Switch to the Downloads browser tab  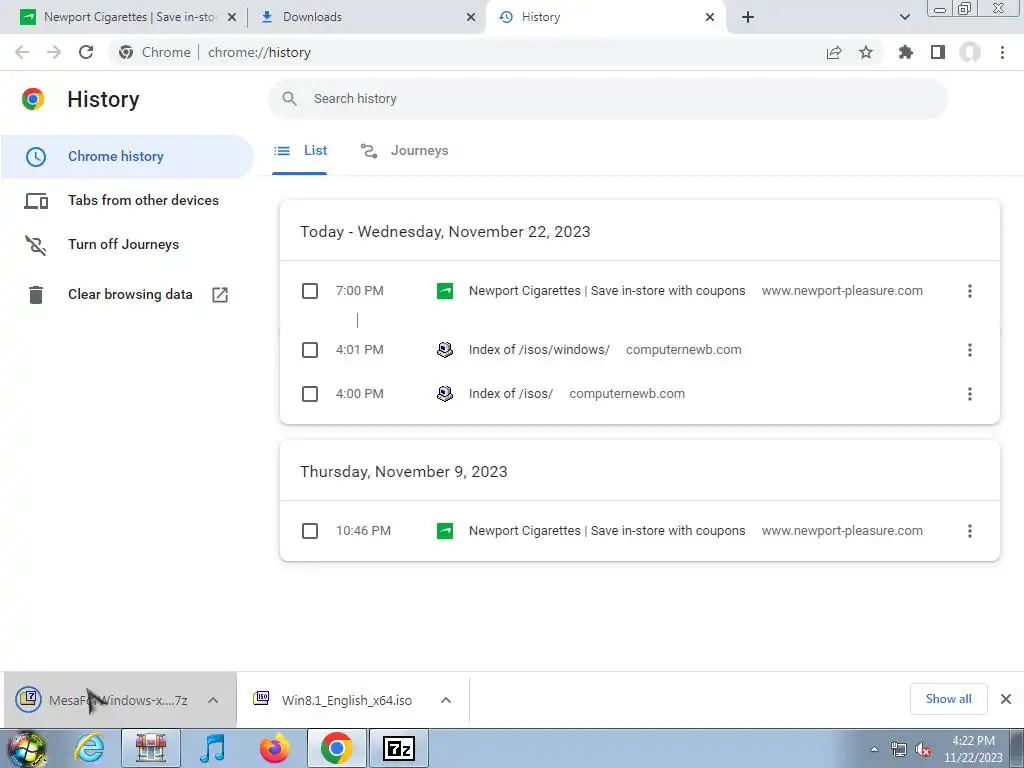click(366, 17)
